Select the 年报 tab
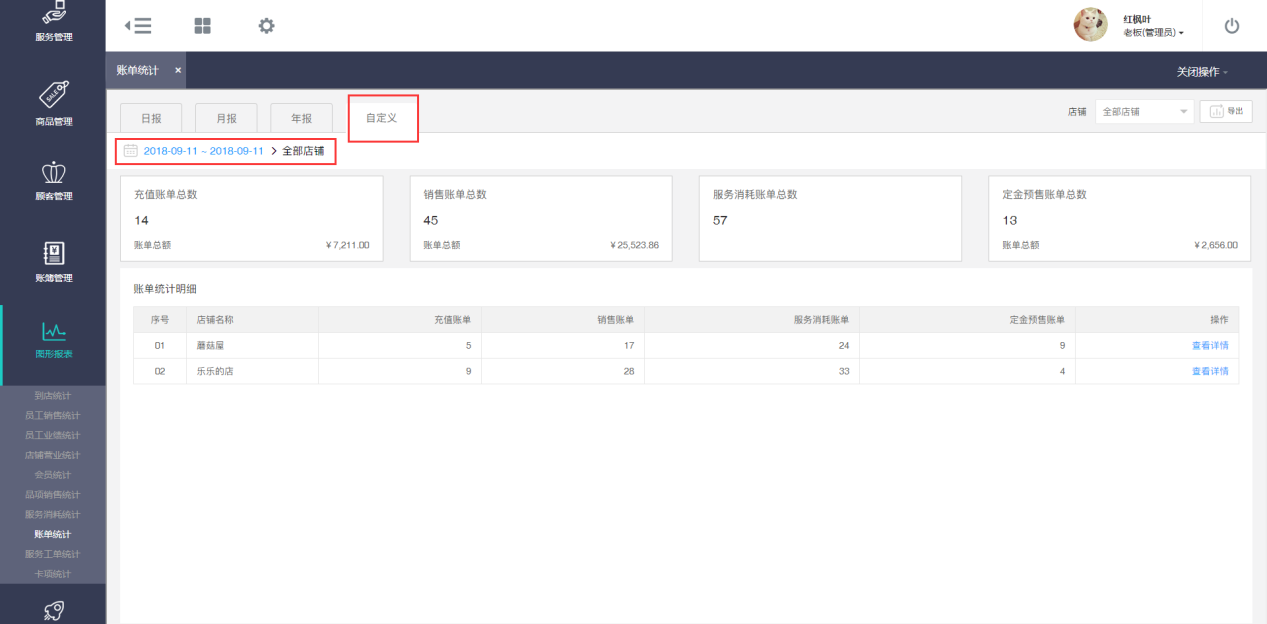Image resolution: width=1267 pixels, height=624 pixels. click(x=301, y=118)
